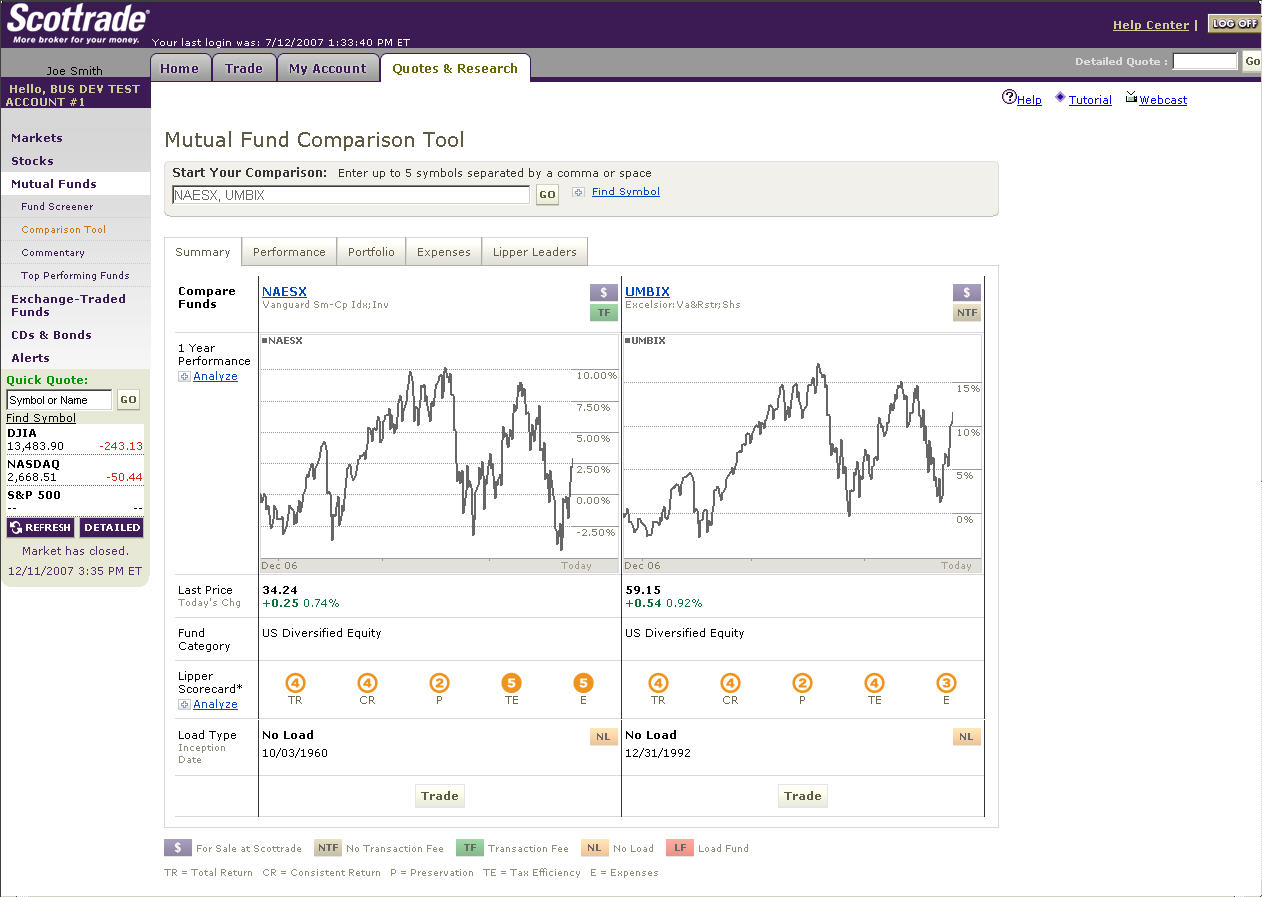Click Find Symbol link under Quick Quote
Screen dimensions: 1262x897
pos(41,418)
